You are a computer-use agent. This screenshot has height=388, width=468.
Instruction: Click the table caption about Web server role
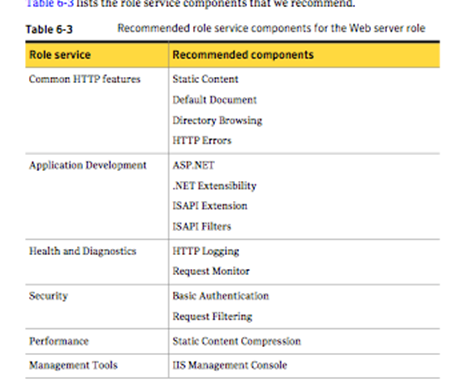271,28
